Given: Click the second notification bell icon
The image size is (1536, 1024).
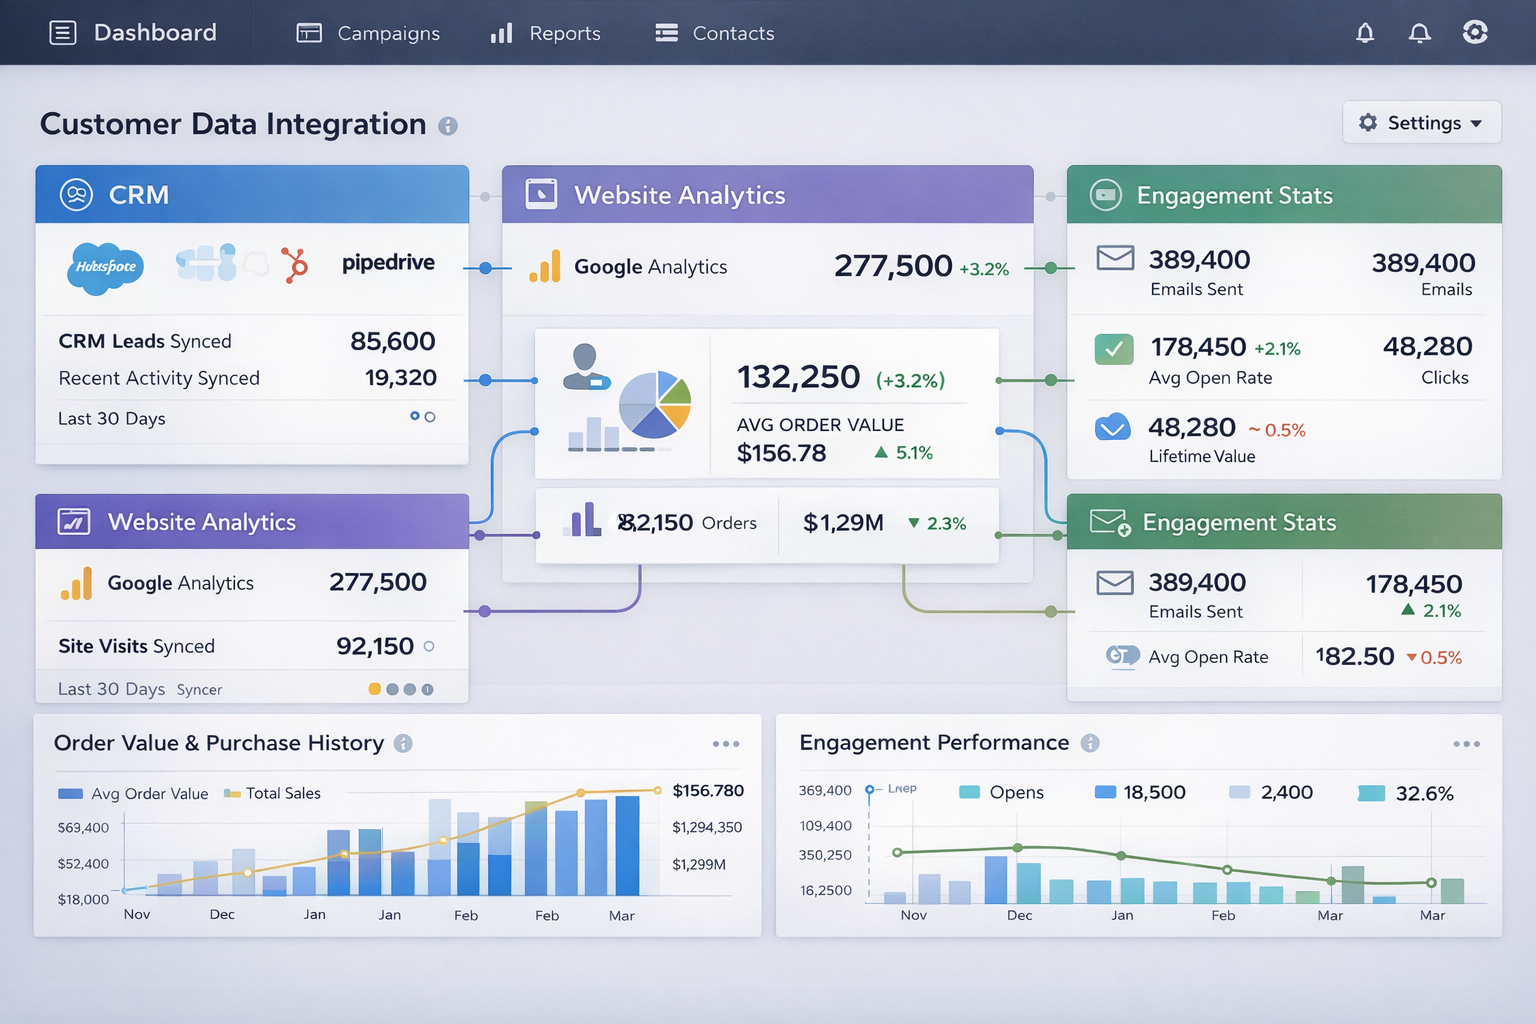Looking at the screenshot, I should 1419,33.
